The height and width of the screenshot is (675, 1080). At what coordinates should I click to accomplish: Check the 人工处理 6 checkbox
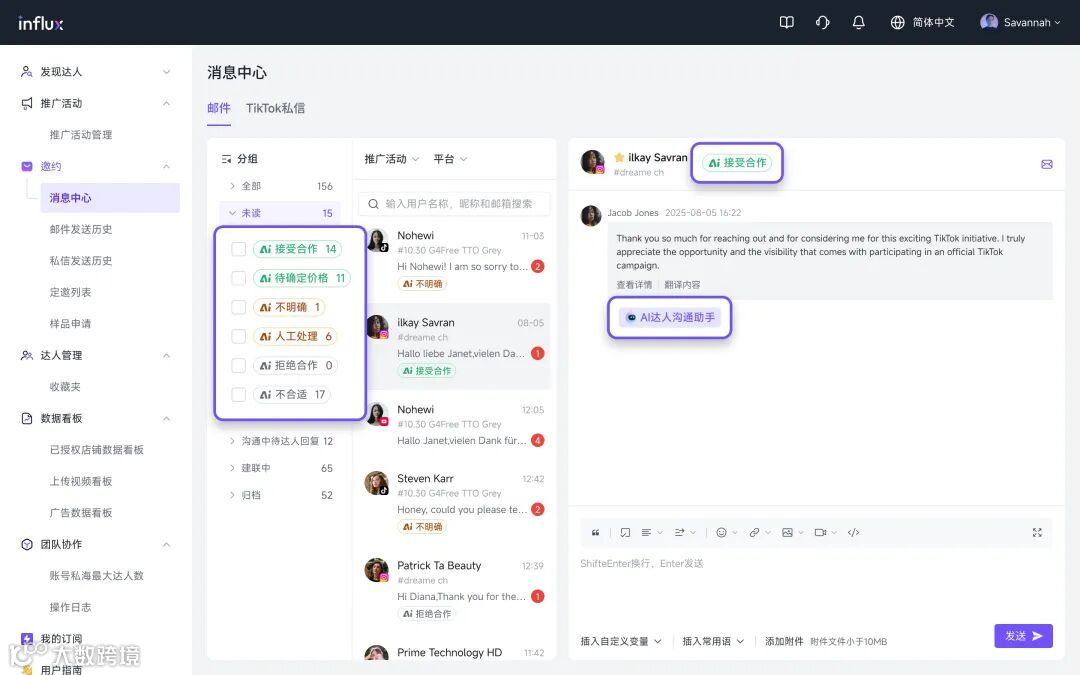(238, 336)
